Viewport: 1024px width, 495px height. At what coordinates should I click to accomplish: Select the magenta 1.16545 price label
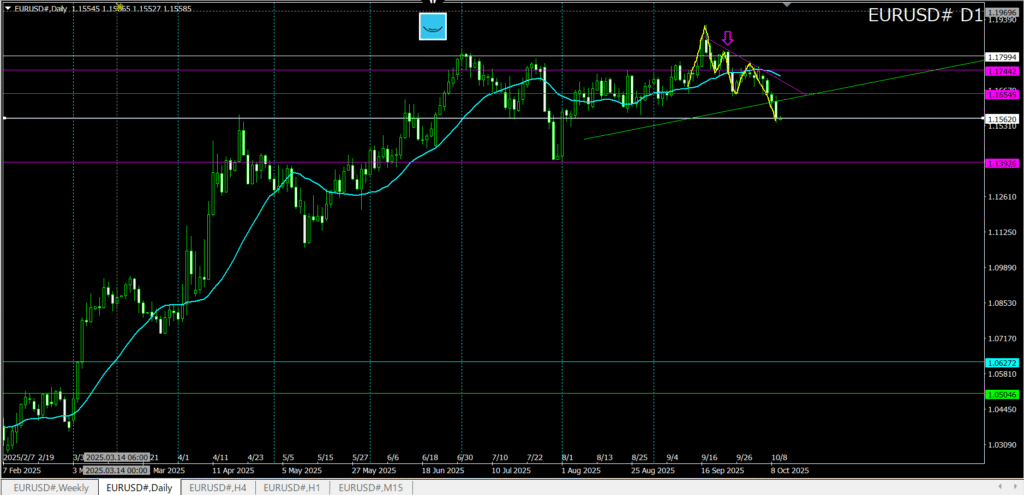(1001, 94)
